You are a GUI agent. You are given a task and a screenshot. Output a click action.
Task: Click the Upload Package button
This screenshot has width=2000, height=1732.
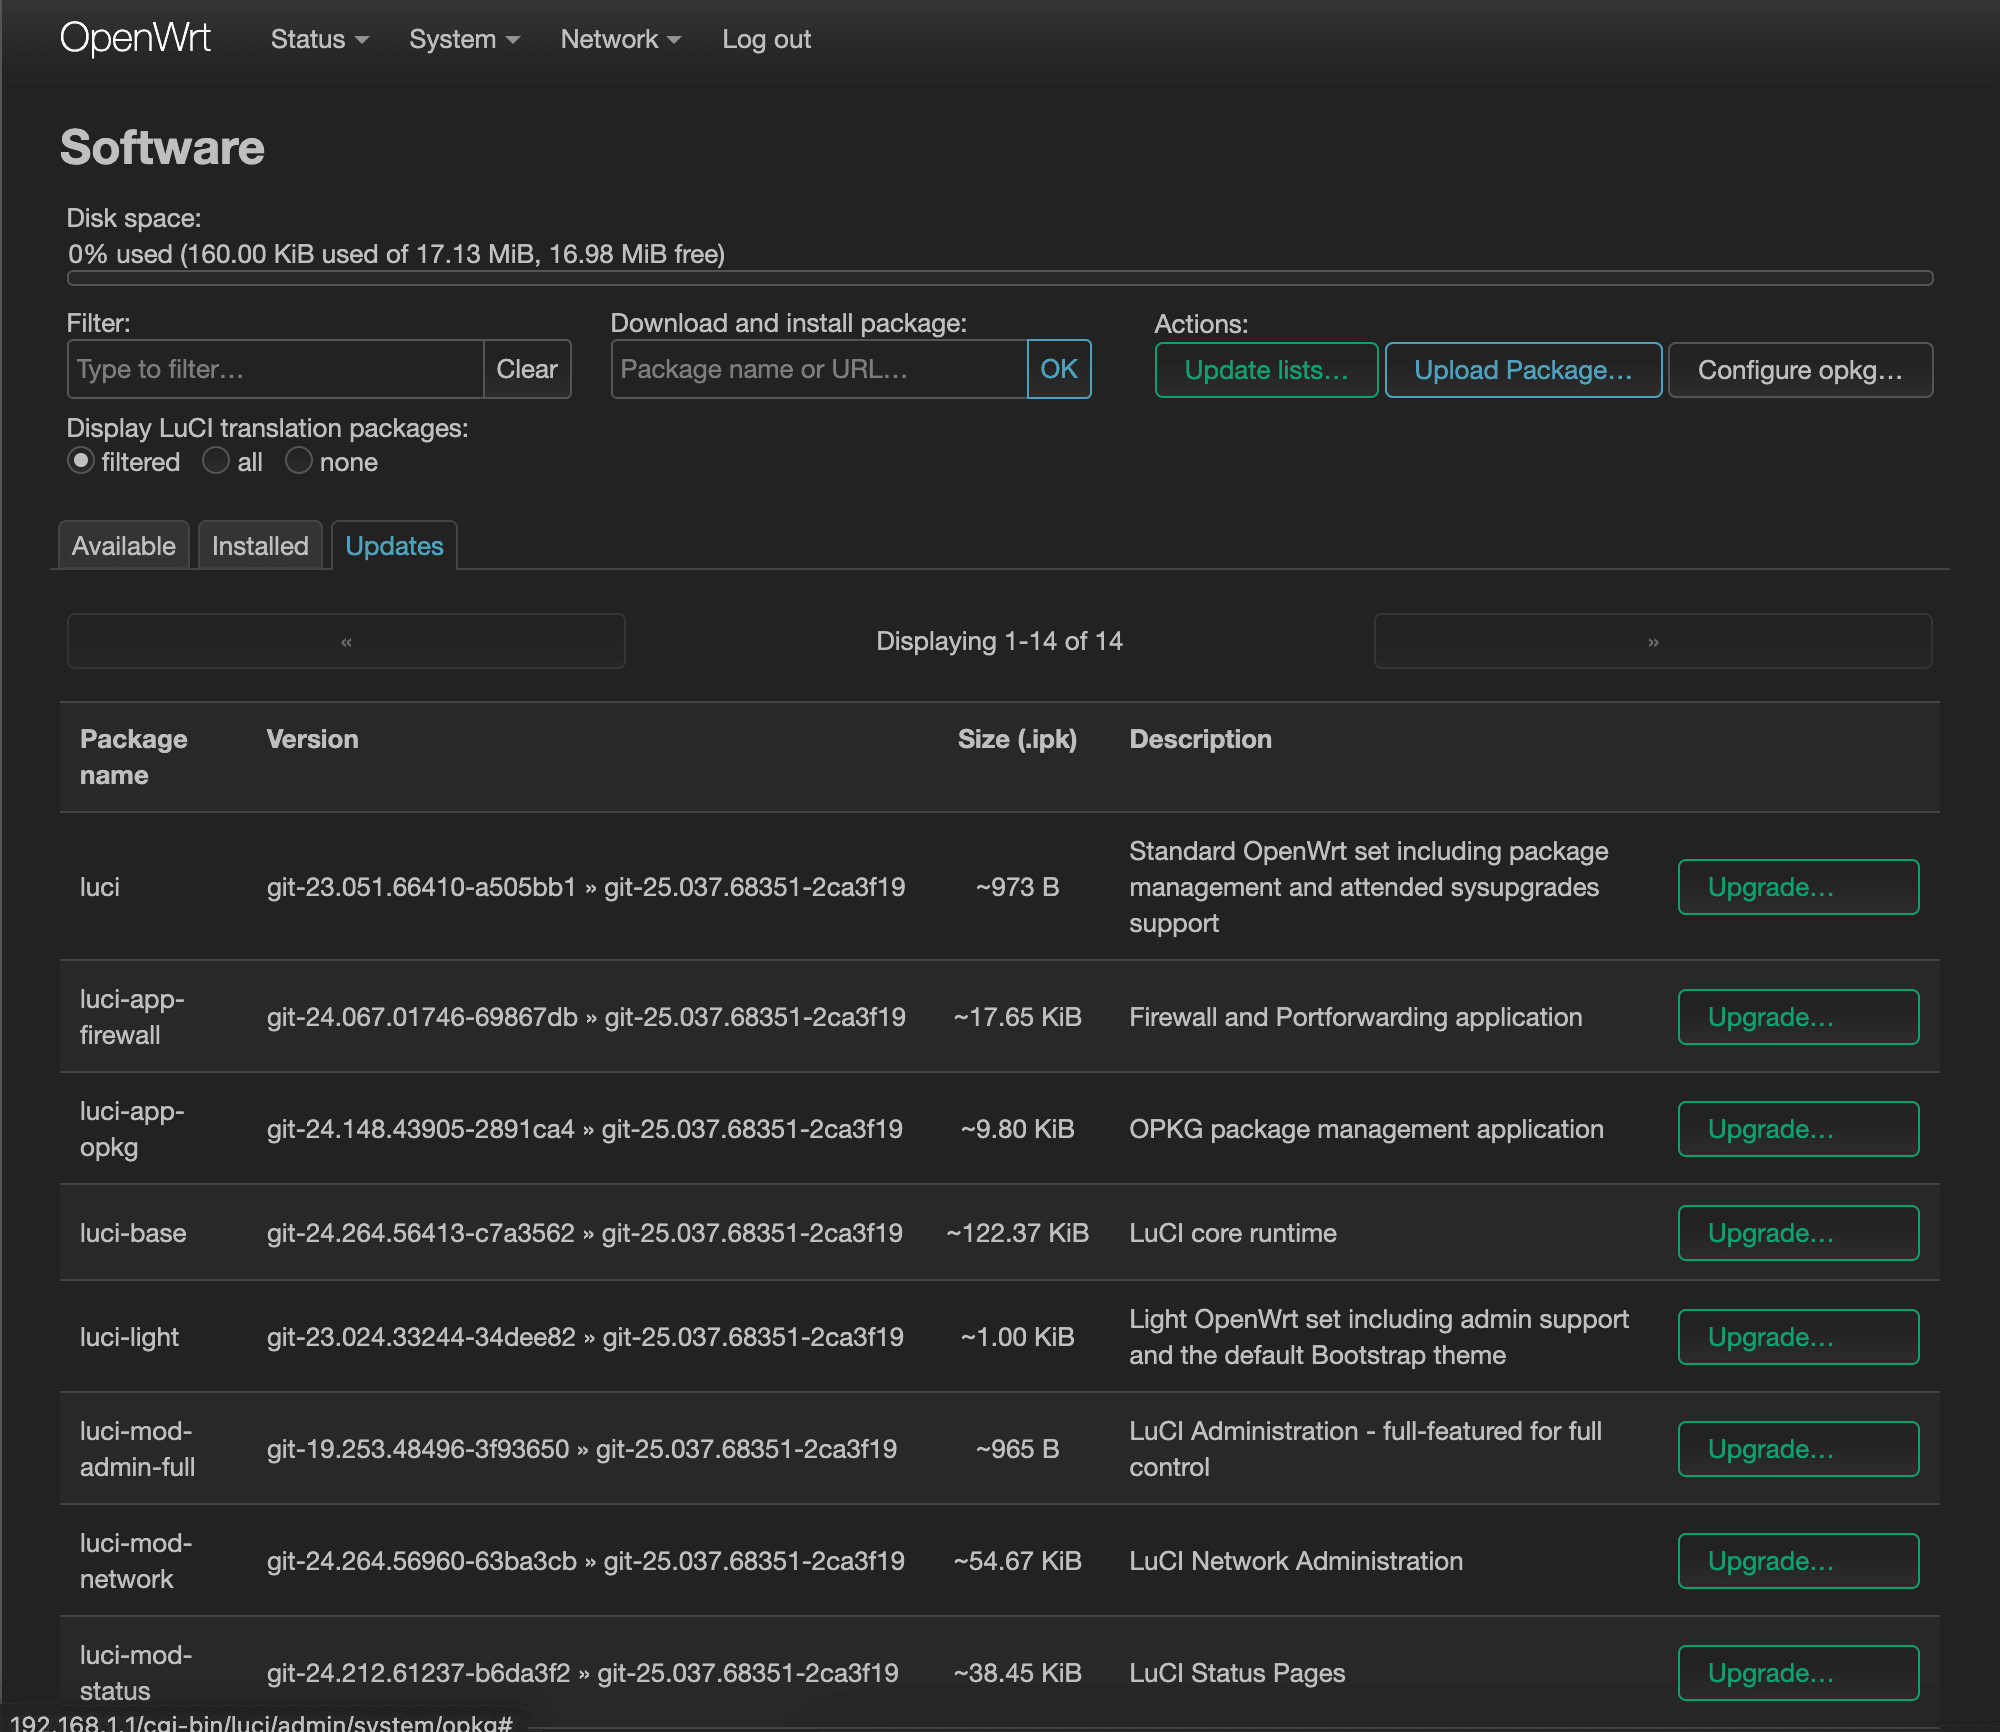[1523, 370]
